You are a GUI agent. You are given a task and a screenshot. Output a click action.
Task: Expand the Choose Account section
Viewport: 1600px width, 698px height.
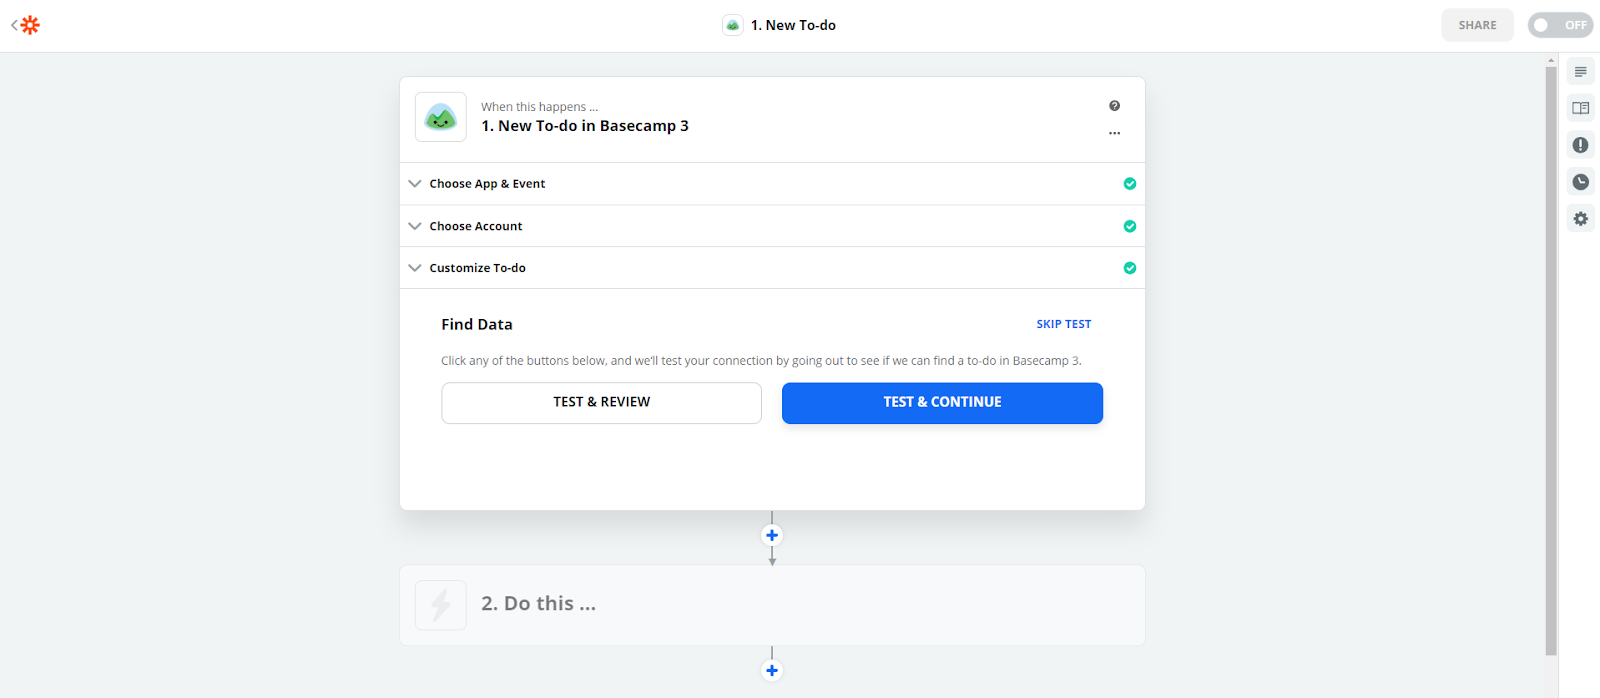(x=772, y=226)
